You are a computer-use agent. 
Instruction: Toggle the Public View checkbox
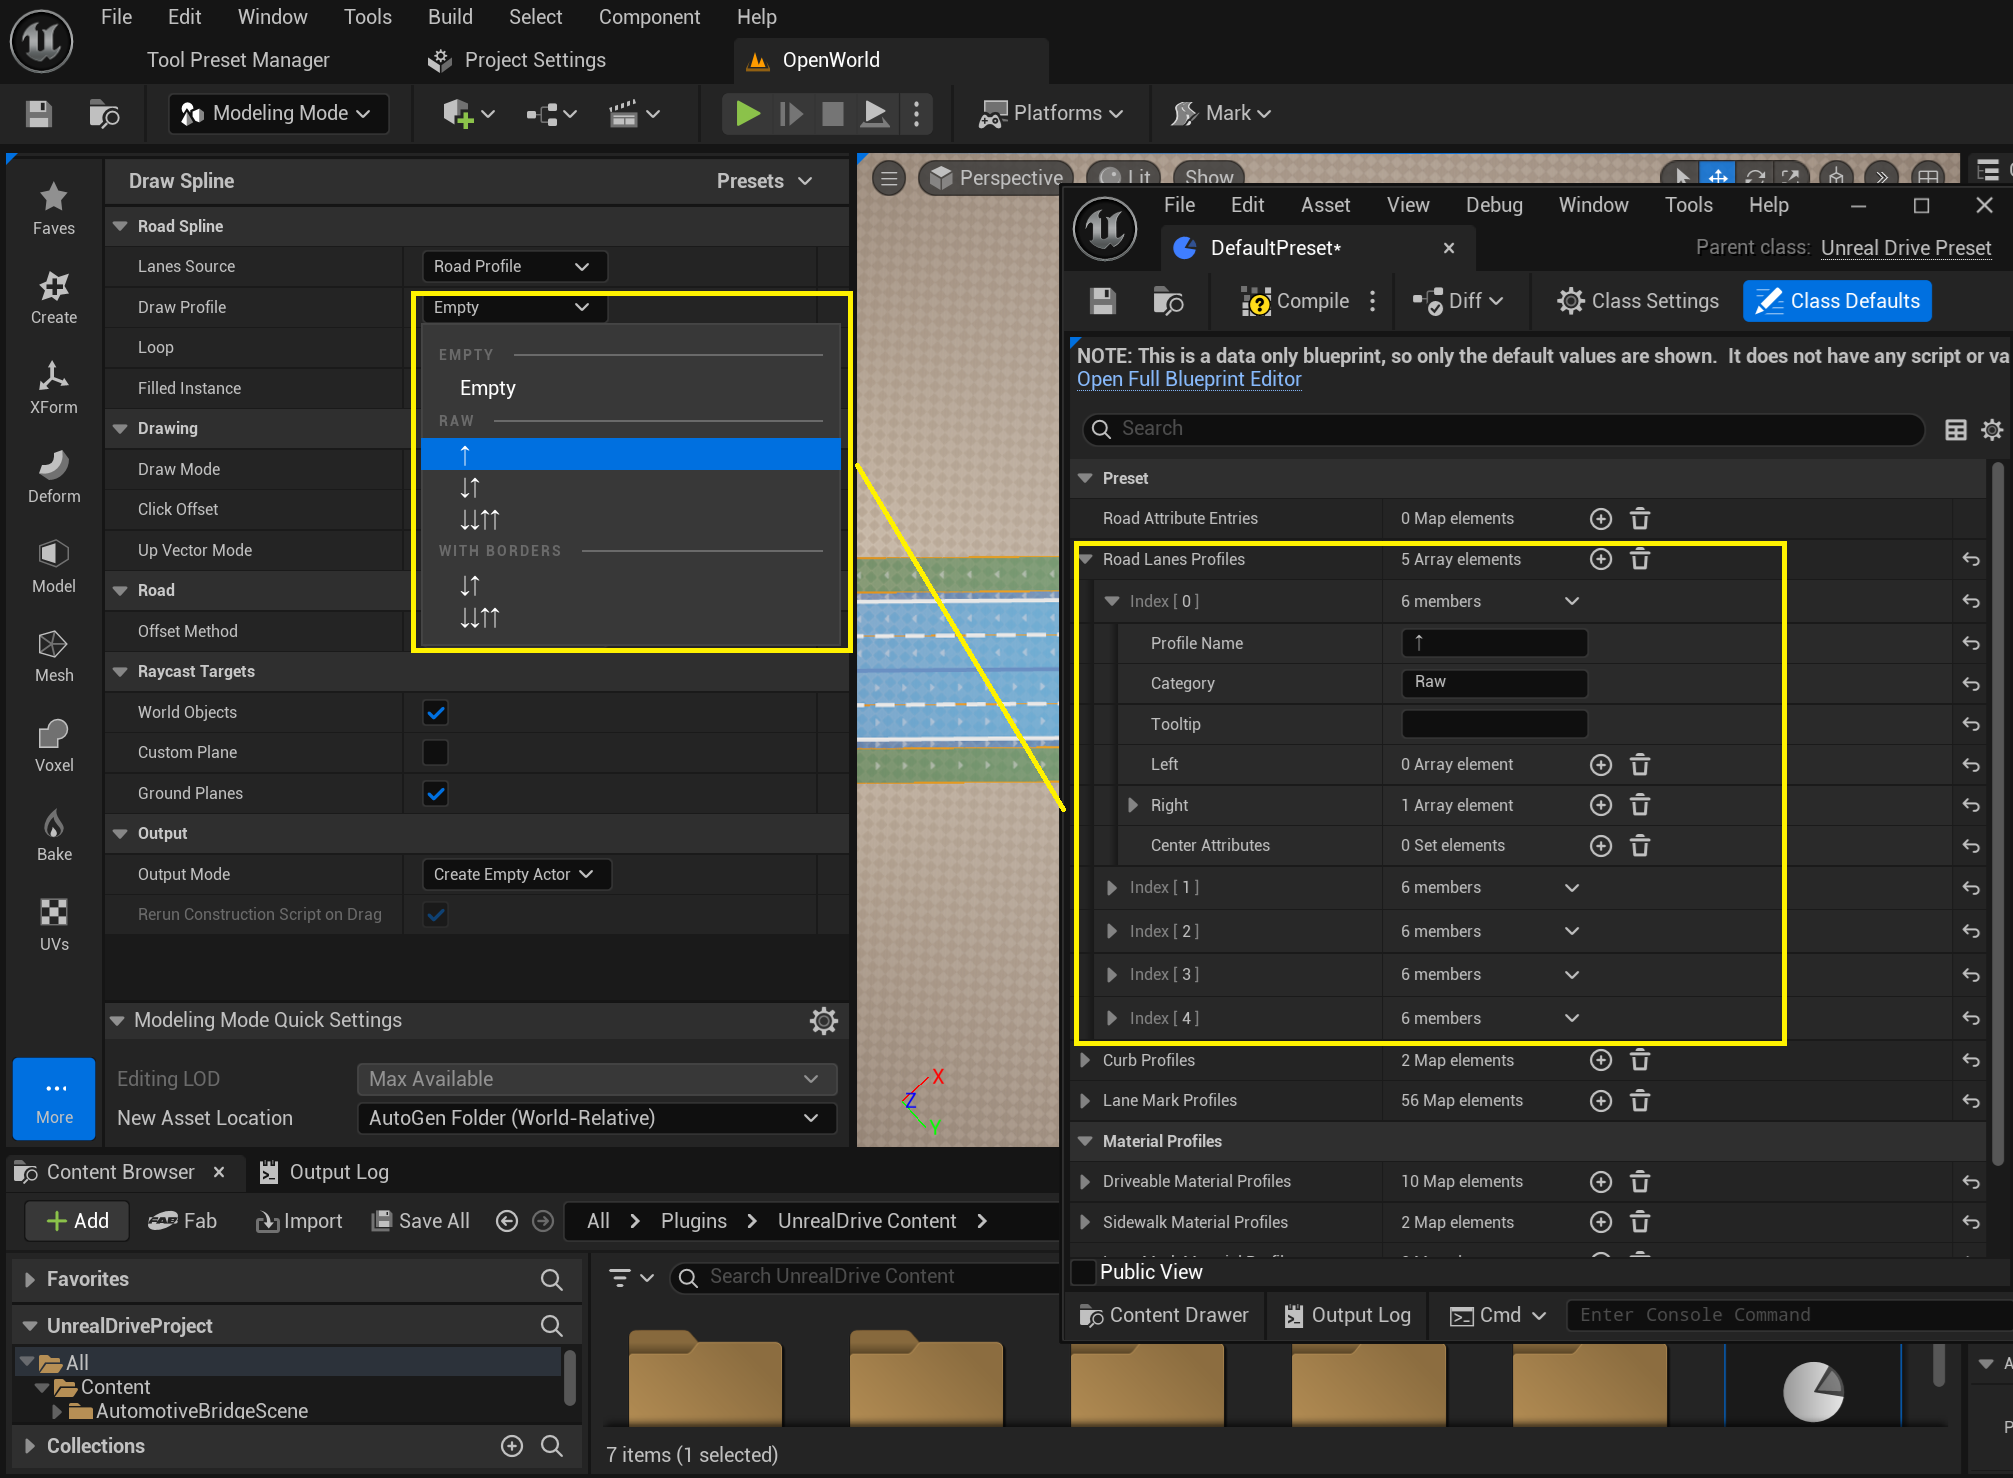tap(1083, 1272)
